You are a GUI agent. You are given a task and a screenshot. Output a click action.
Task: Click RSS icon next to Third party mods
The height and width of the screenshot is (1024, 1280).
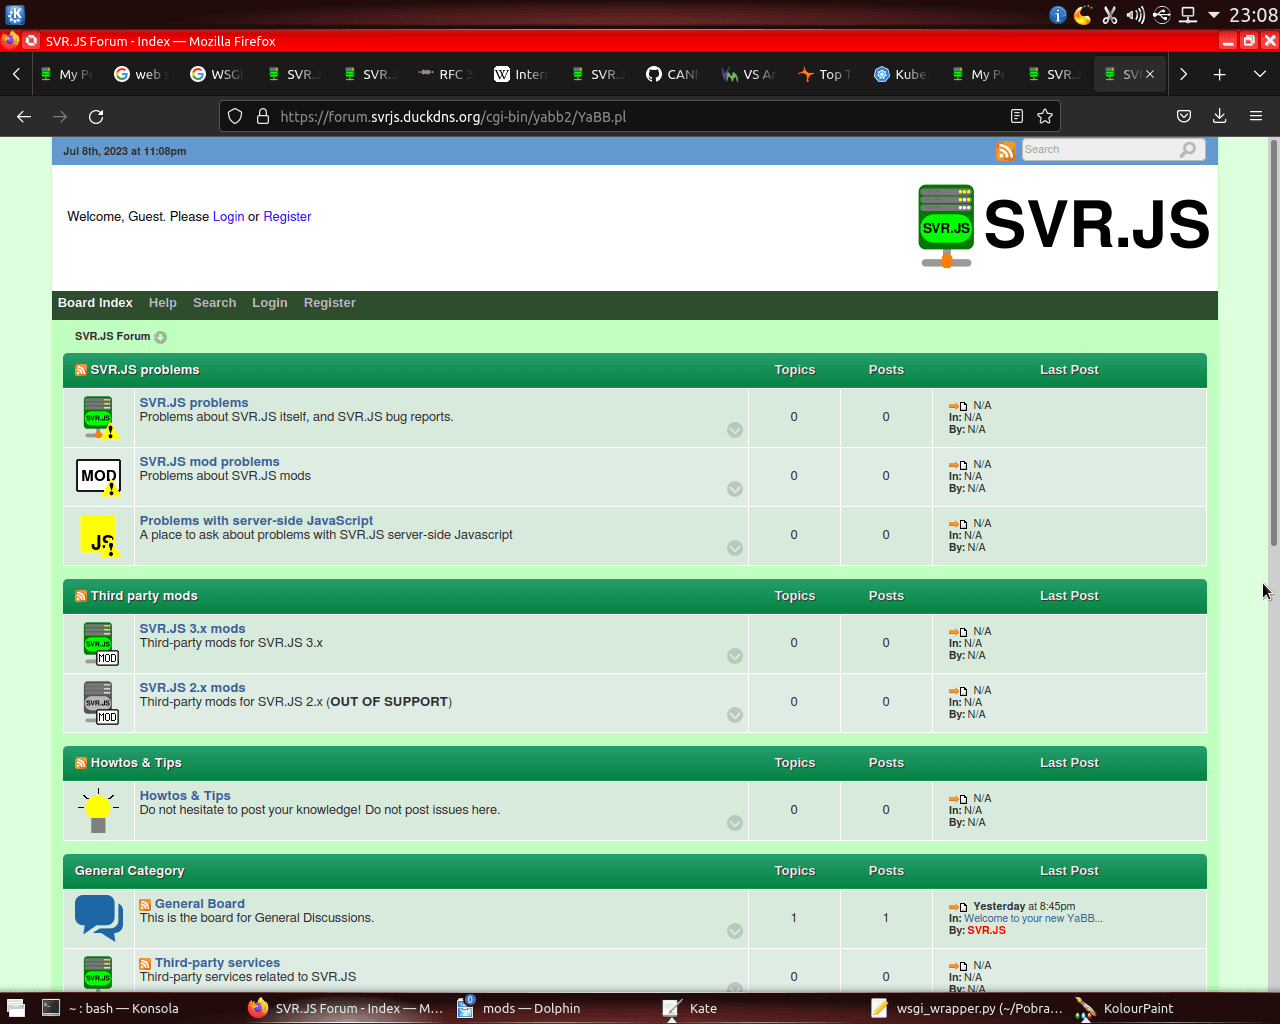point(81,596)
